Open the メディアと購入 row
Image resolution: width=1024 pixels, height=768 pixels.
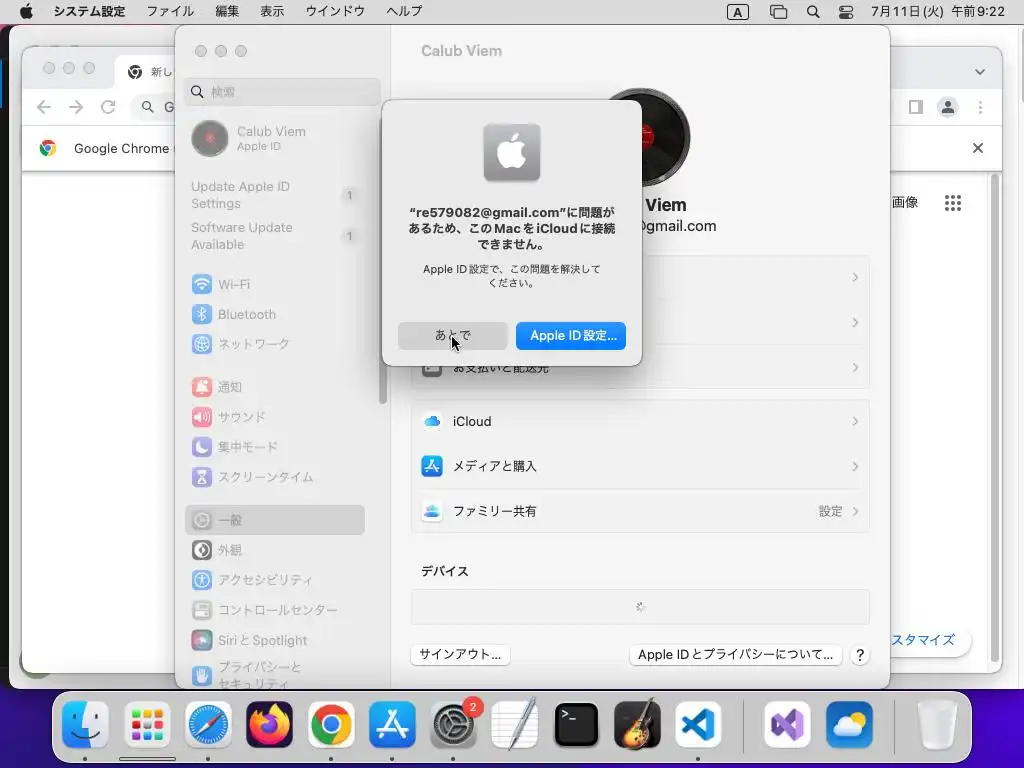640,466
